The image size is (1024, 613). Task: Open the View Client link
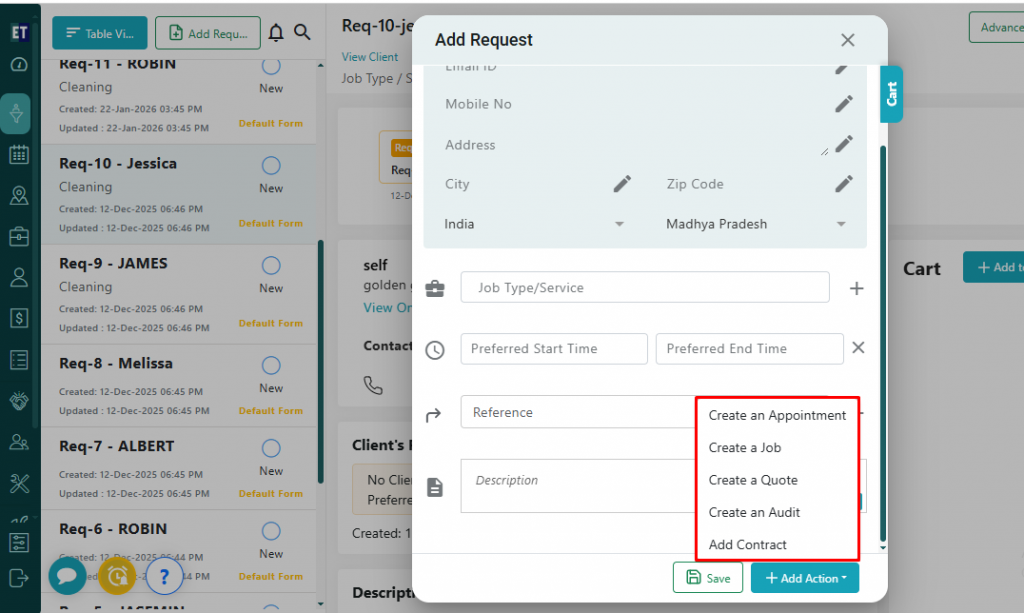click(x=370, y=57)
